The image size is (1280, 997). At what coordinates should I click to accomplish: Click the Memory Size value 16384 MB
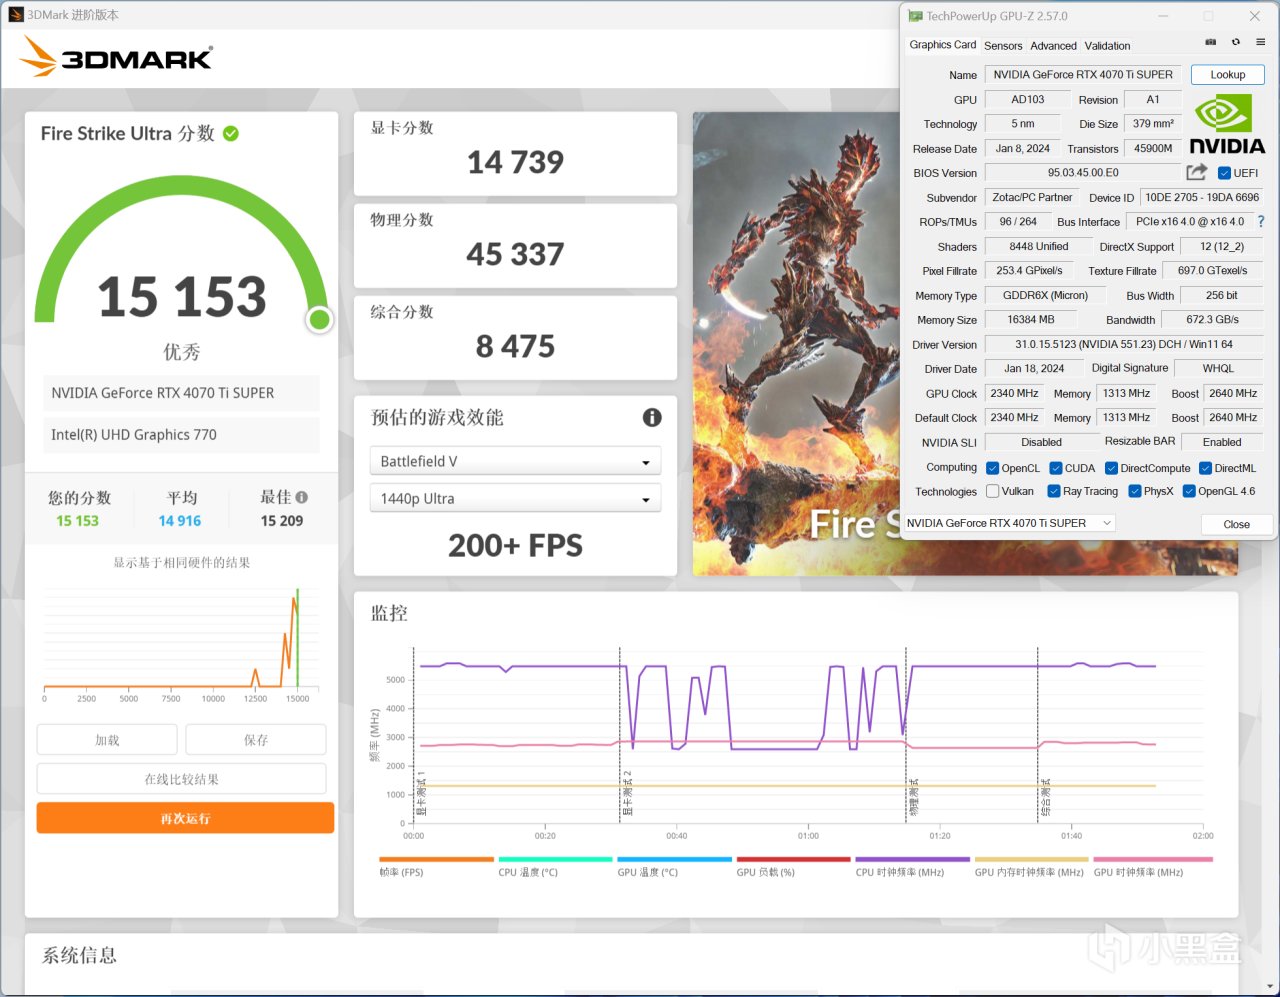click(x=1031, y=320)
